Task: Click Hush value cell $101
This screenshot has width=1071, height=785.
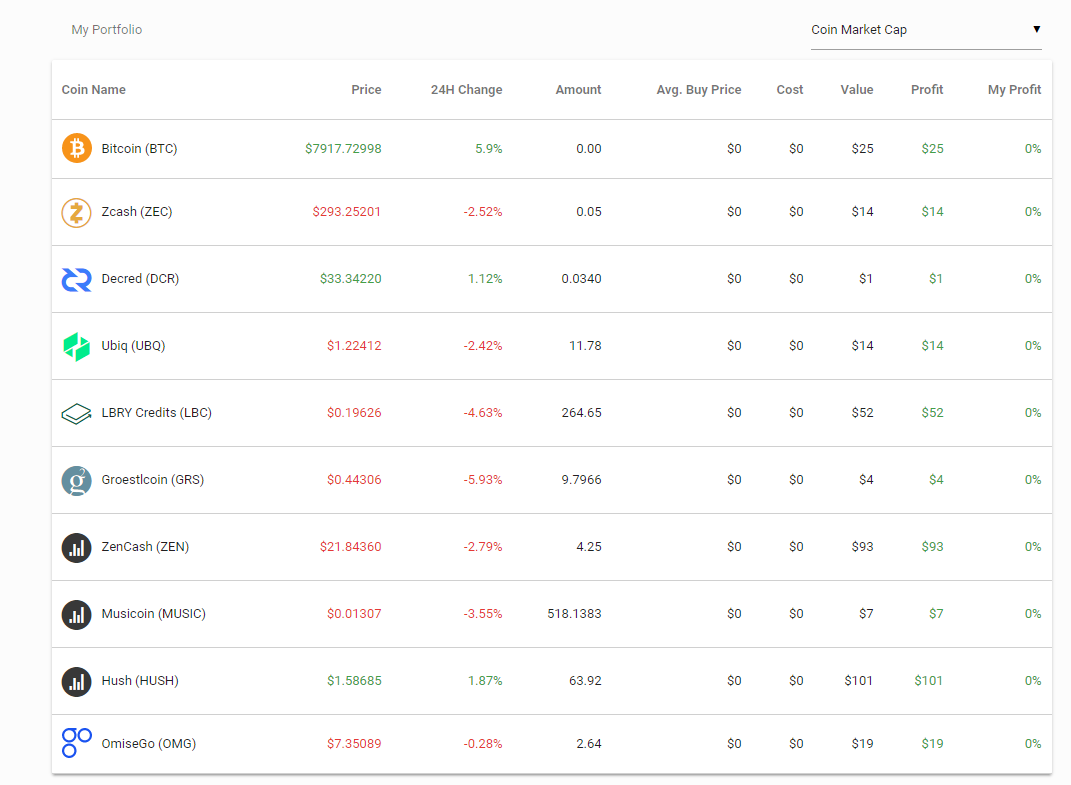Action: pyautogui.click(x=859, y=680)
